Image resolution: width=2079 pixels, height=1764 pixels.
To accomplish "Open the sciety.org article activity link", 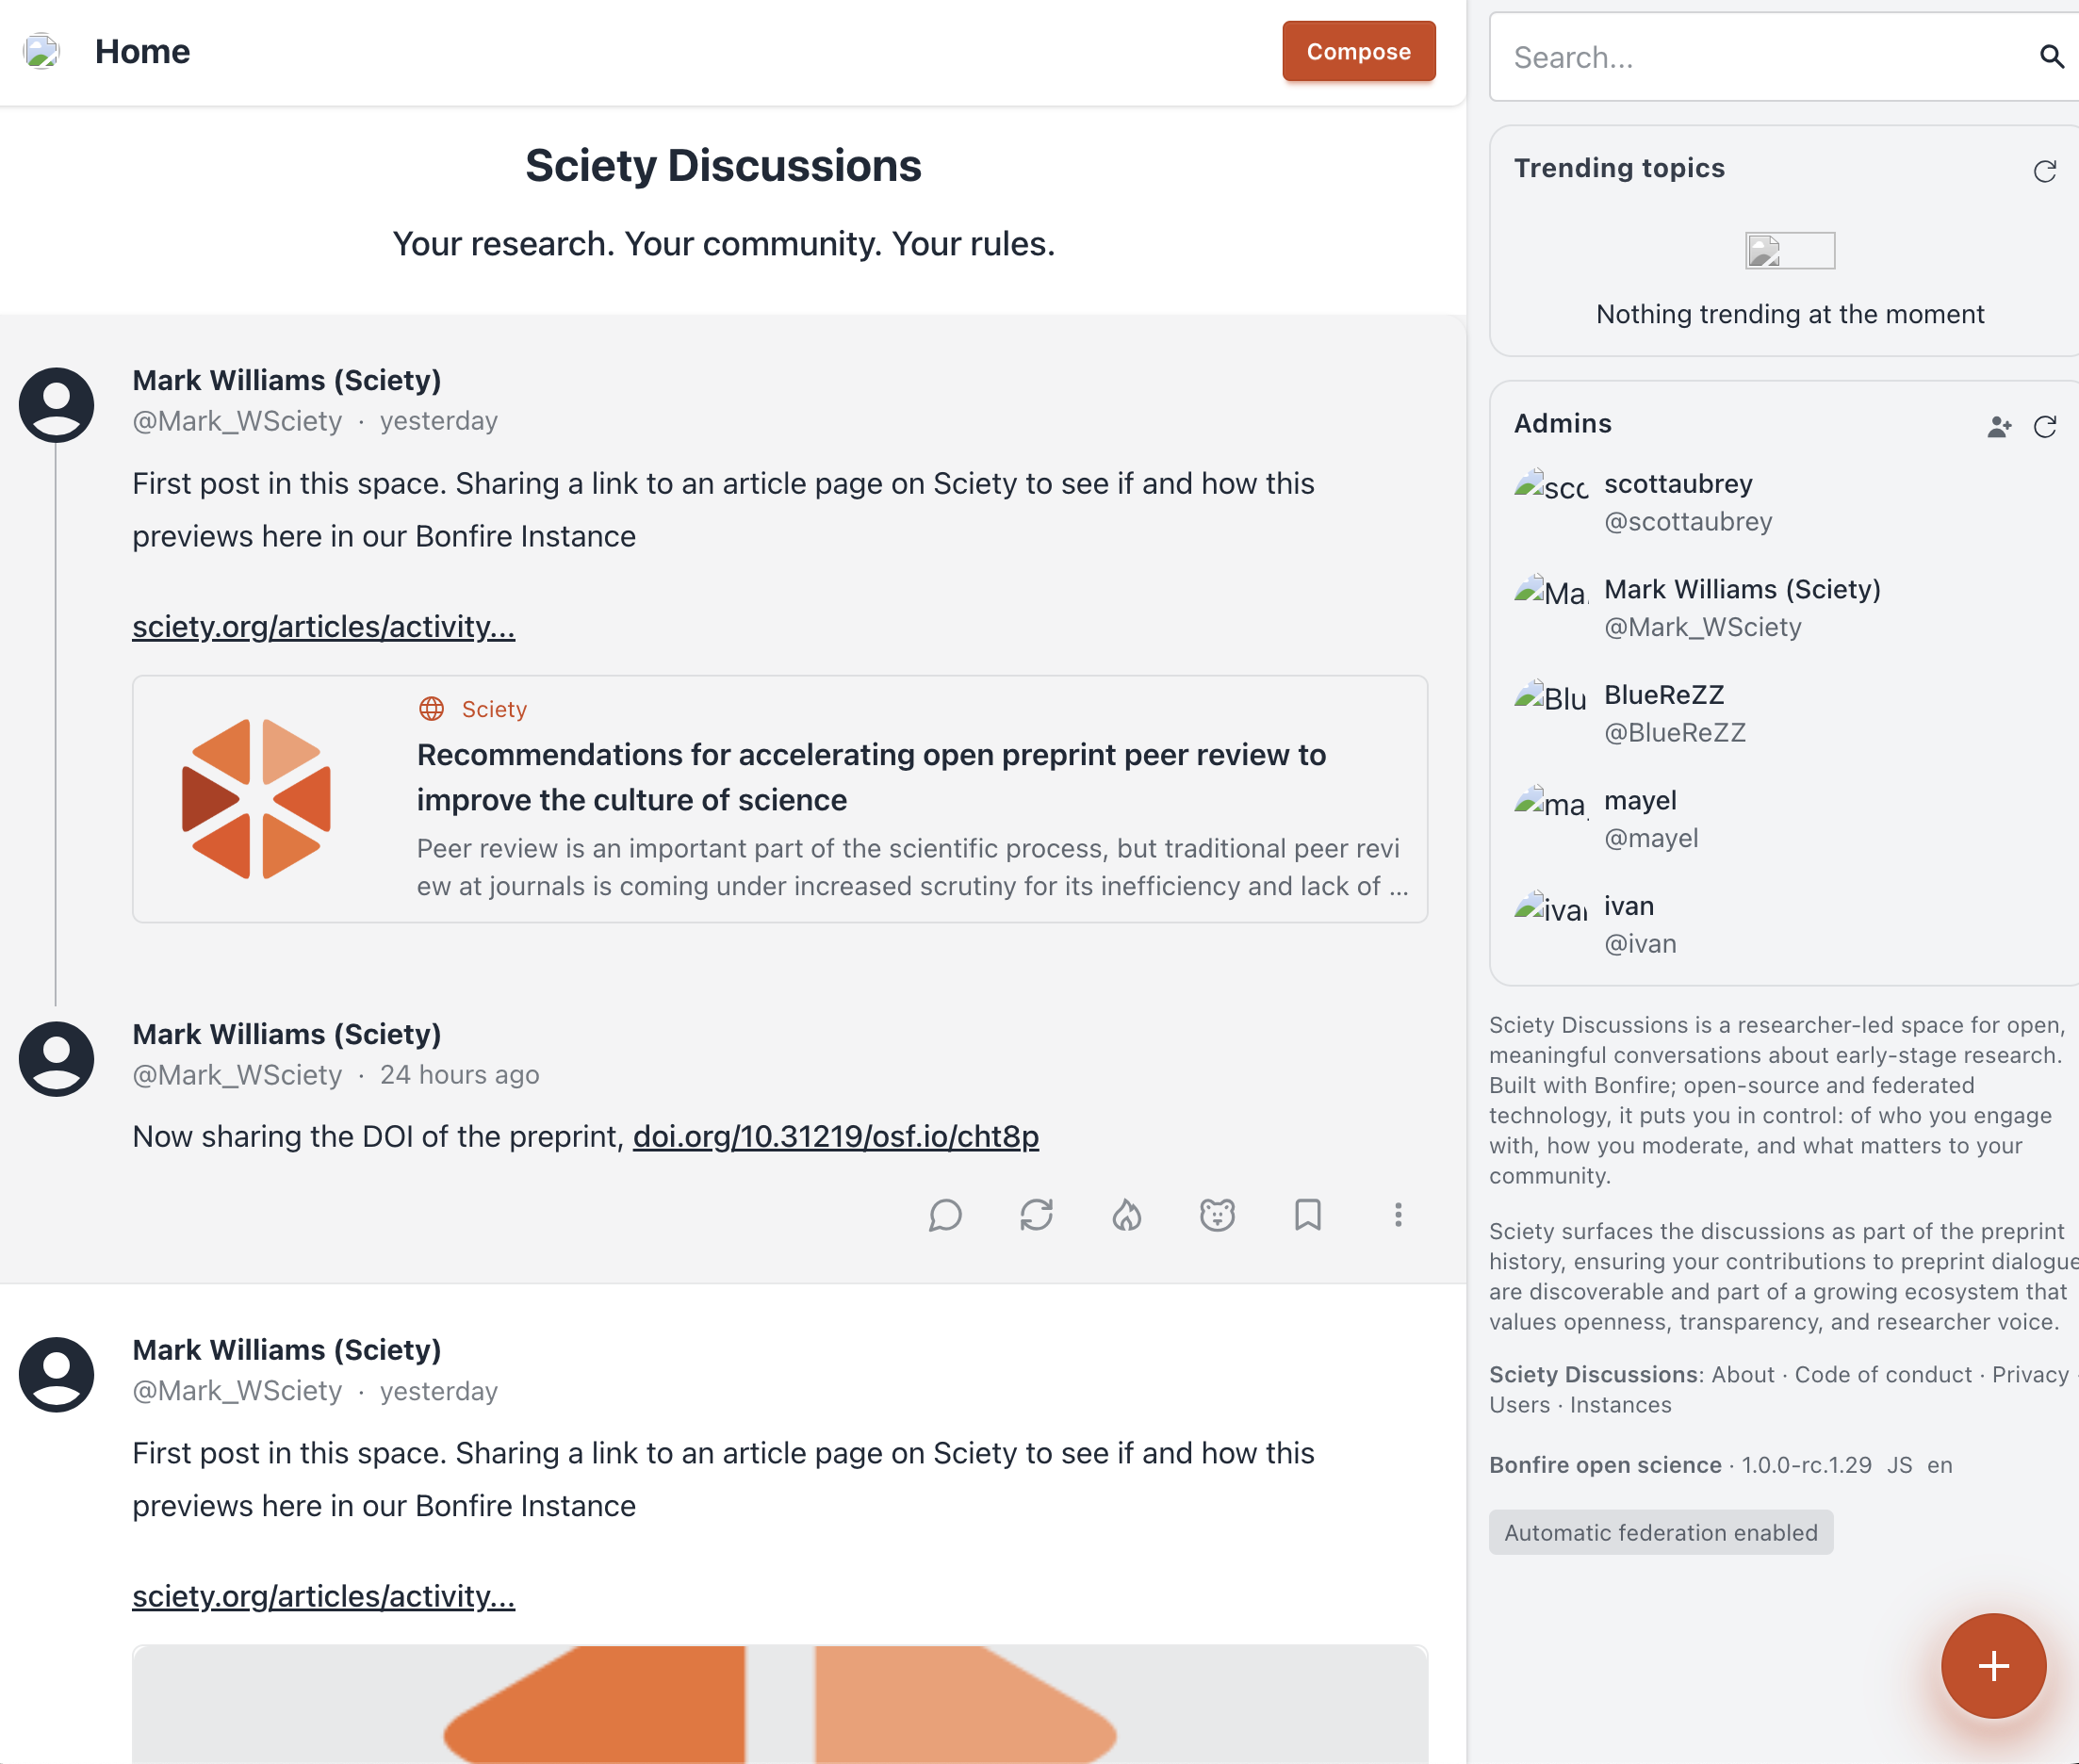I will (x=322, y=627).
